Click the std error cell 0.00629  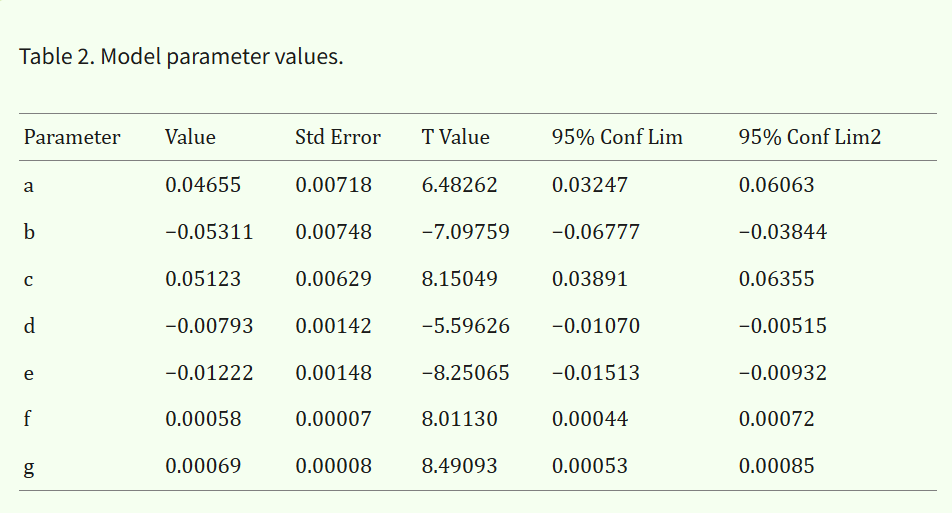tap(334, 279)
